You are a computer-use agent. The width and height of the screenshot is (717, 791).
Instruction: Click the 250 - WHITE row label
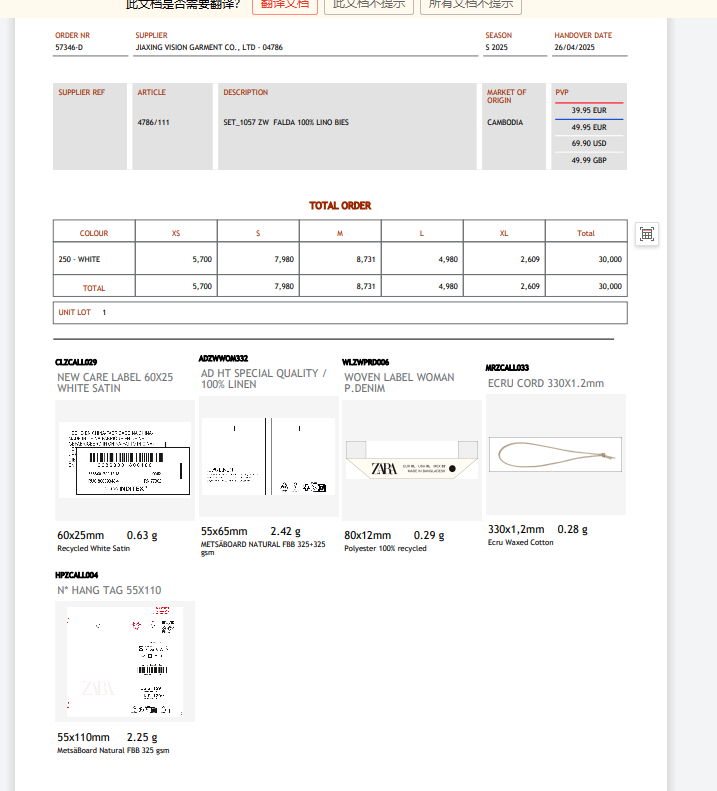[80, 259]
